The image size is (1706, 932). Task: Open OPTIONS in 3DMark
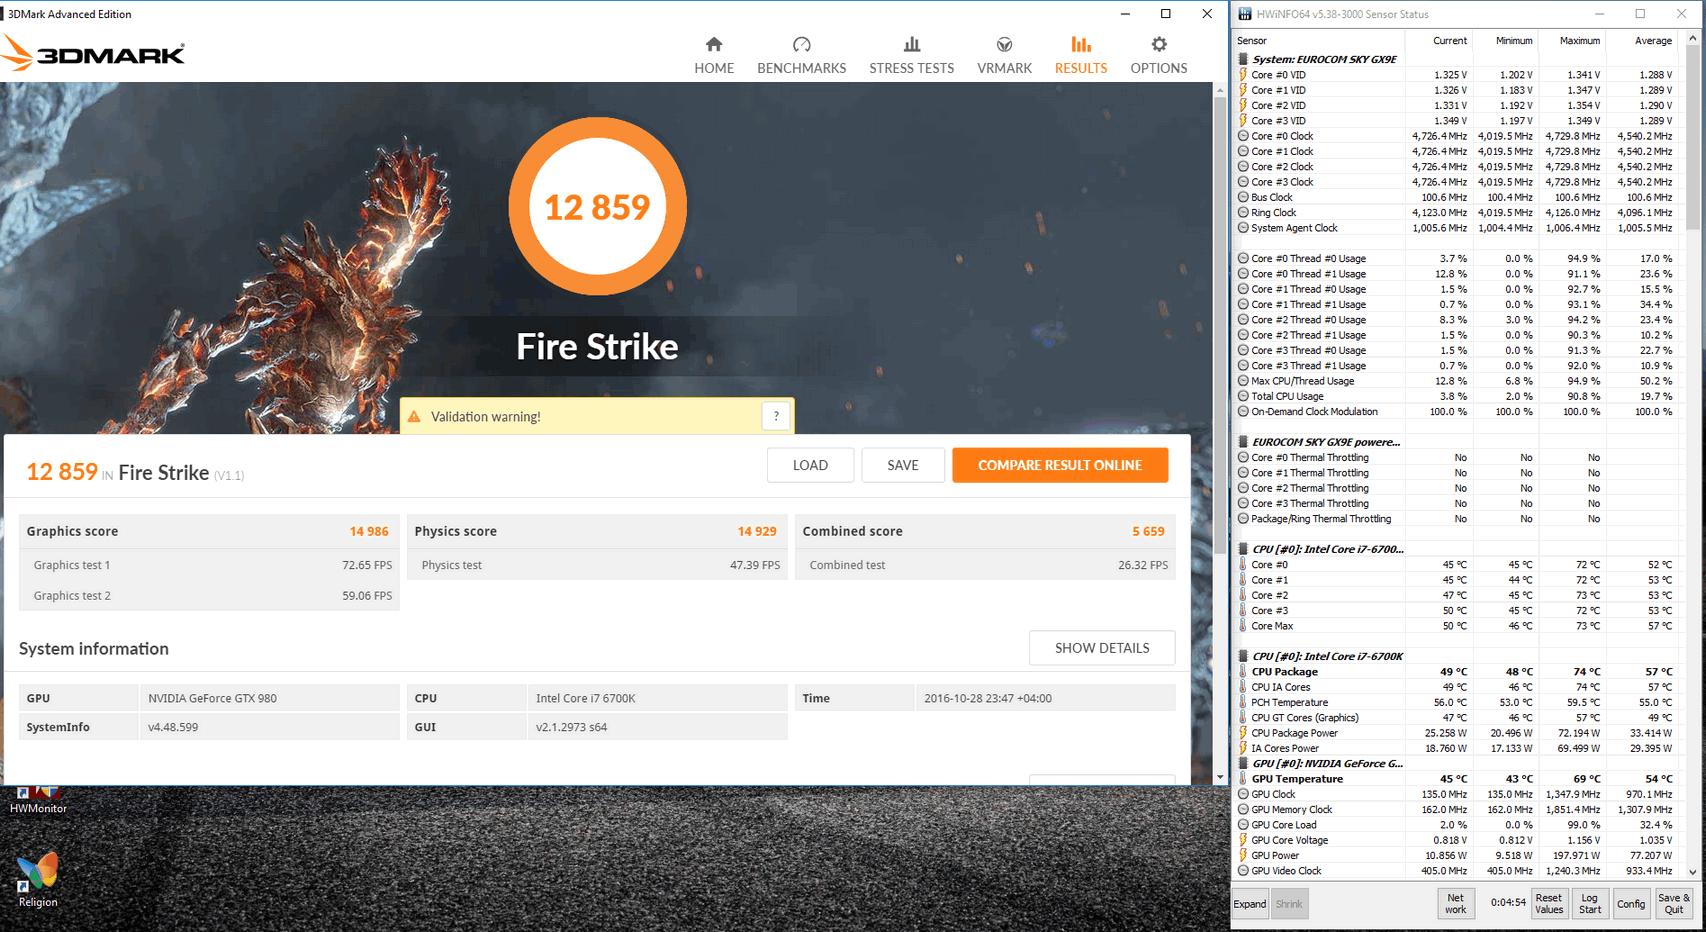(x=1159, y=55)
